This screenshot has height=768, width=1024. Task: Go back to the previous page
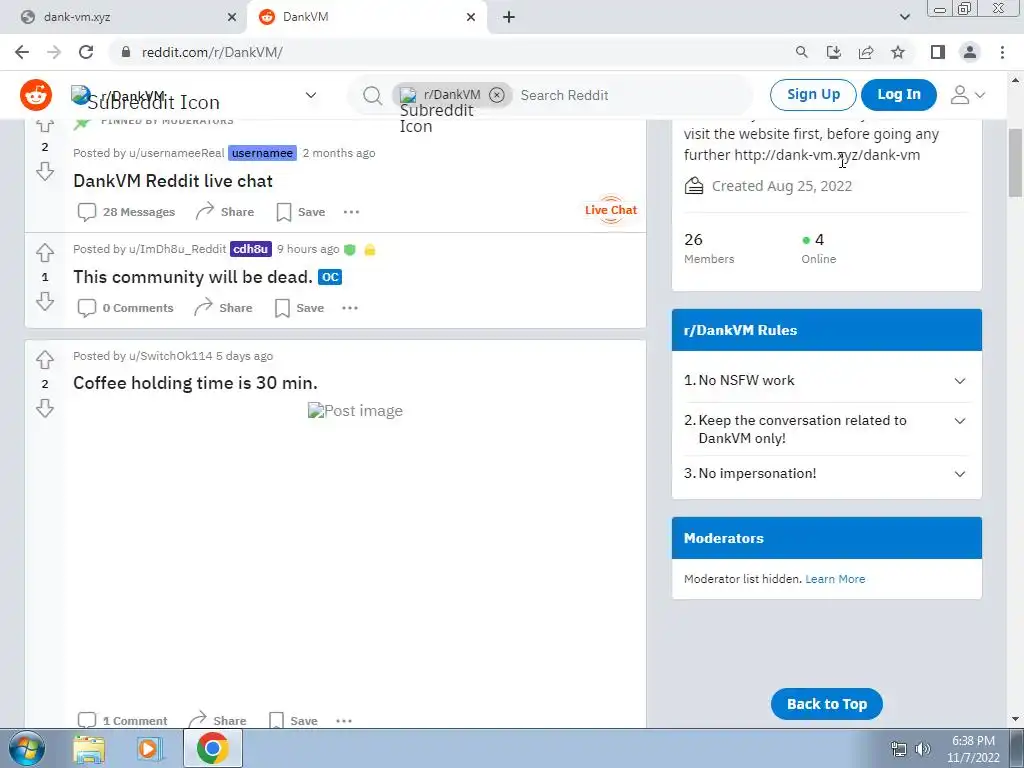tap(22, 52)
